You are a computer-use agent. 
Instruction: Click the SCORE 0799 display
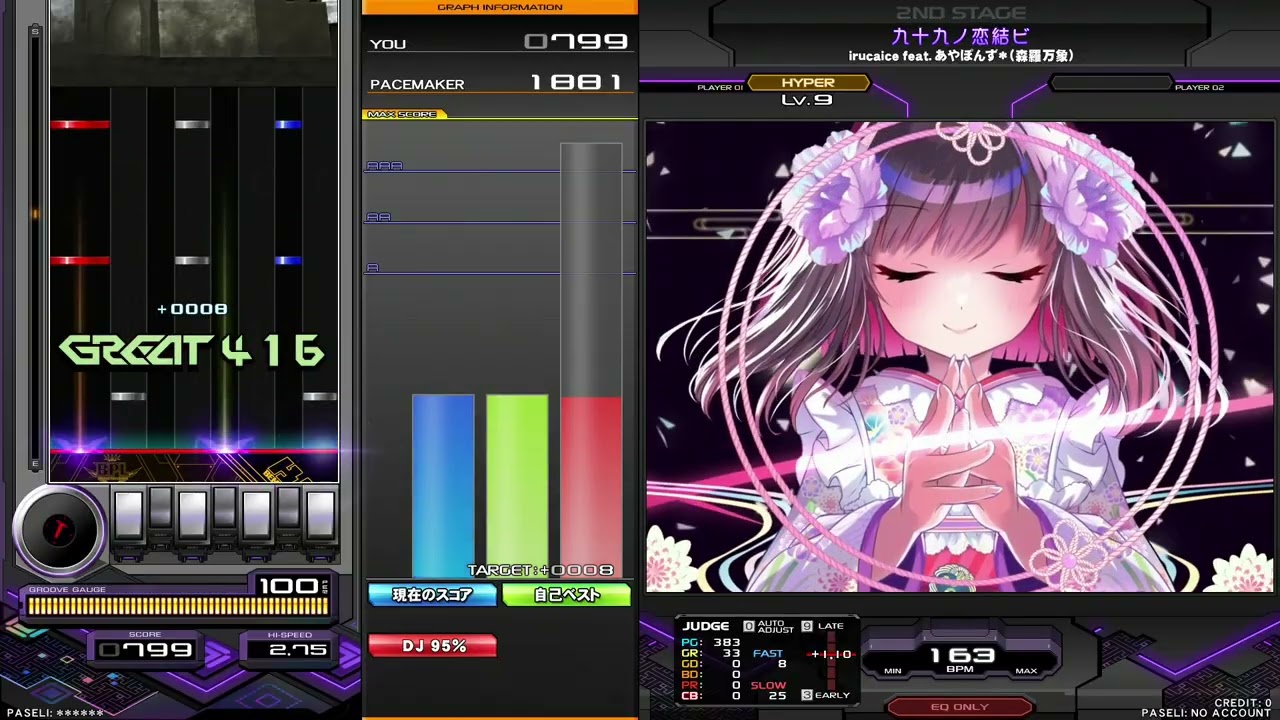click(x=146, y=650)
